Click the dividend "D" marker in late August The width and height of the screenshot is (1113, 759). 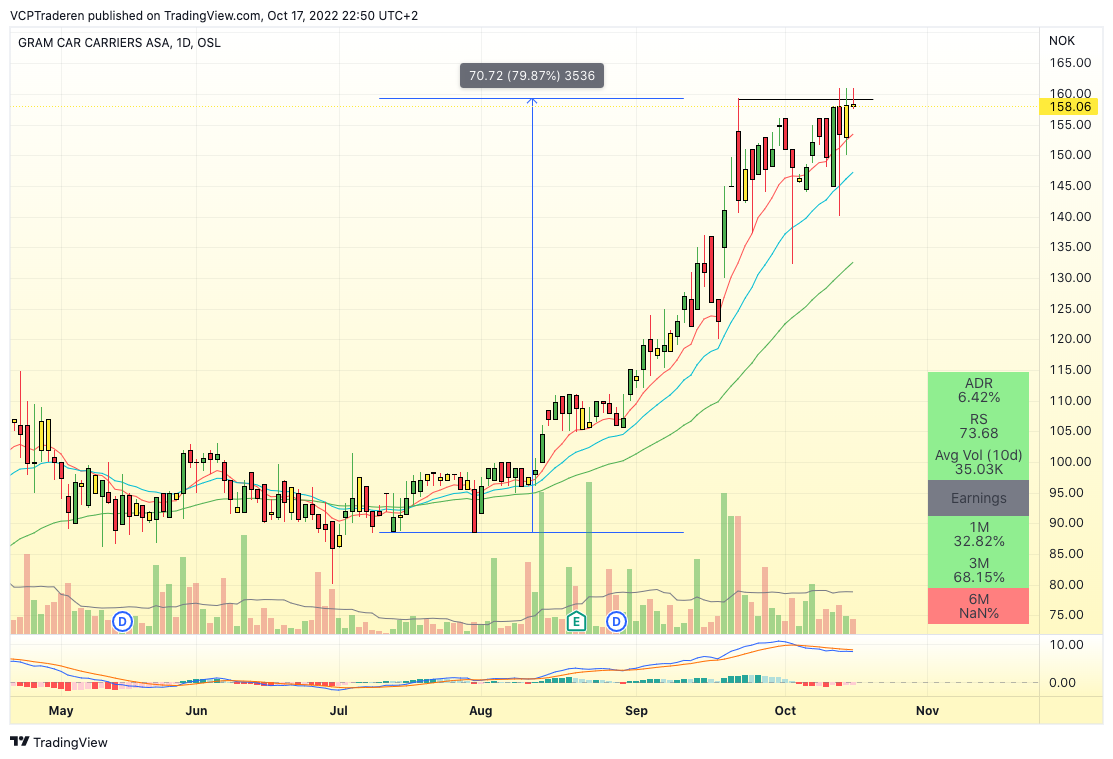(x=616, y=622)
